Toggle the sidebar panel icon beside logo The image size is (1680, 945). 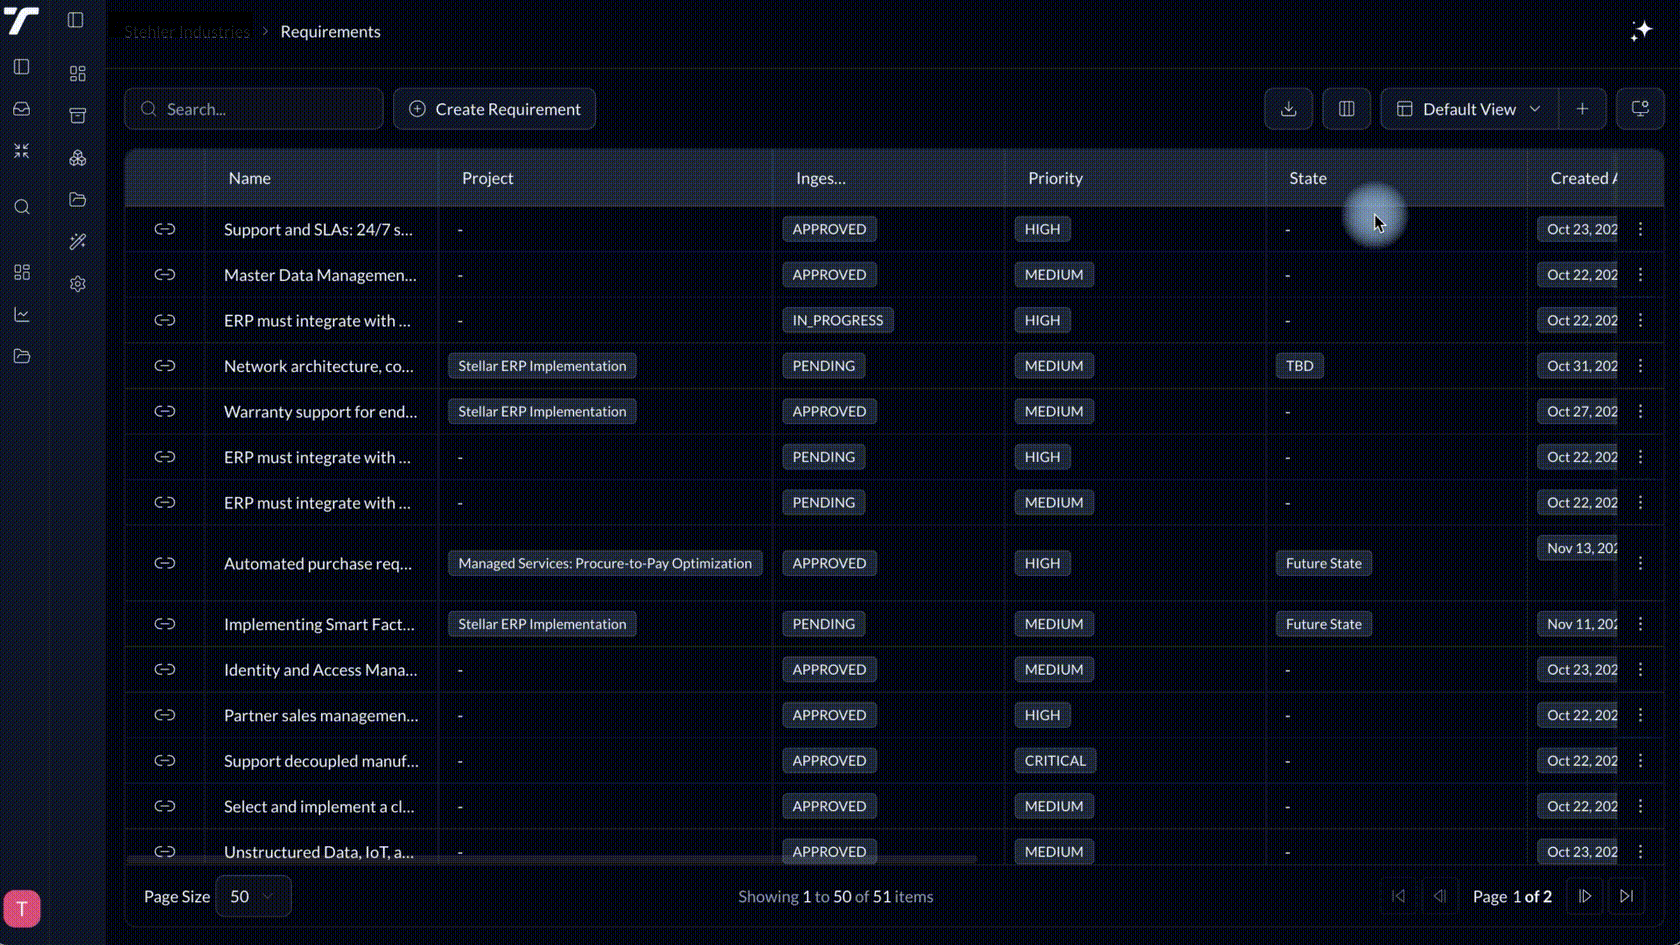(x=75, y=20)
